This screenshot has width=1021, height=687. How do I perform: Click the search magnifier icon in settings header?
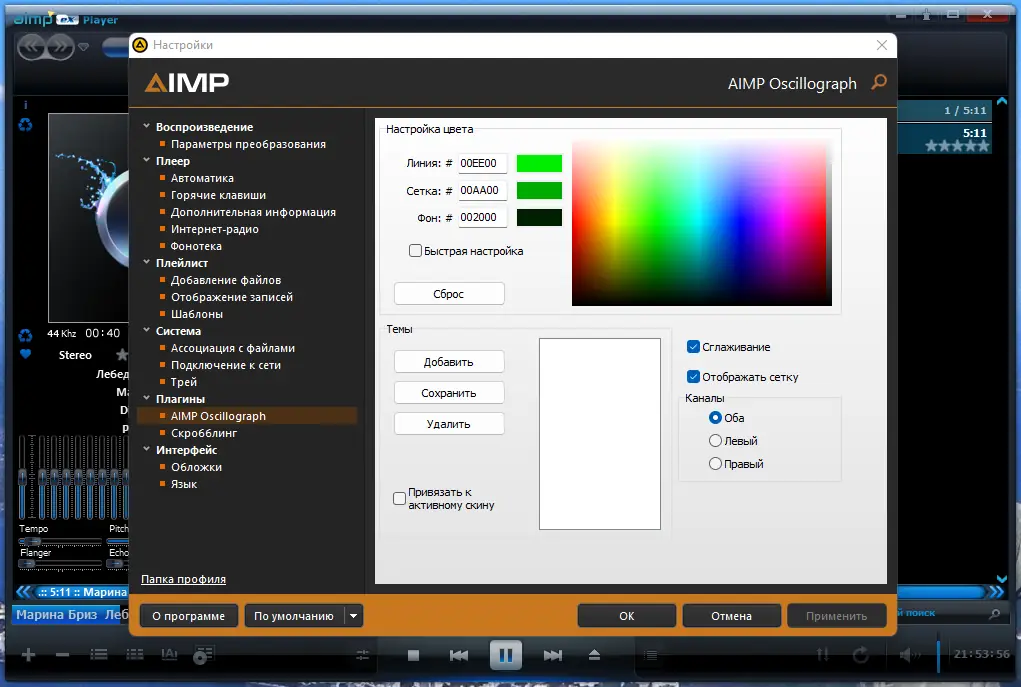879,82
